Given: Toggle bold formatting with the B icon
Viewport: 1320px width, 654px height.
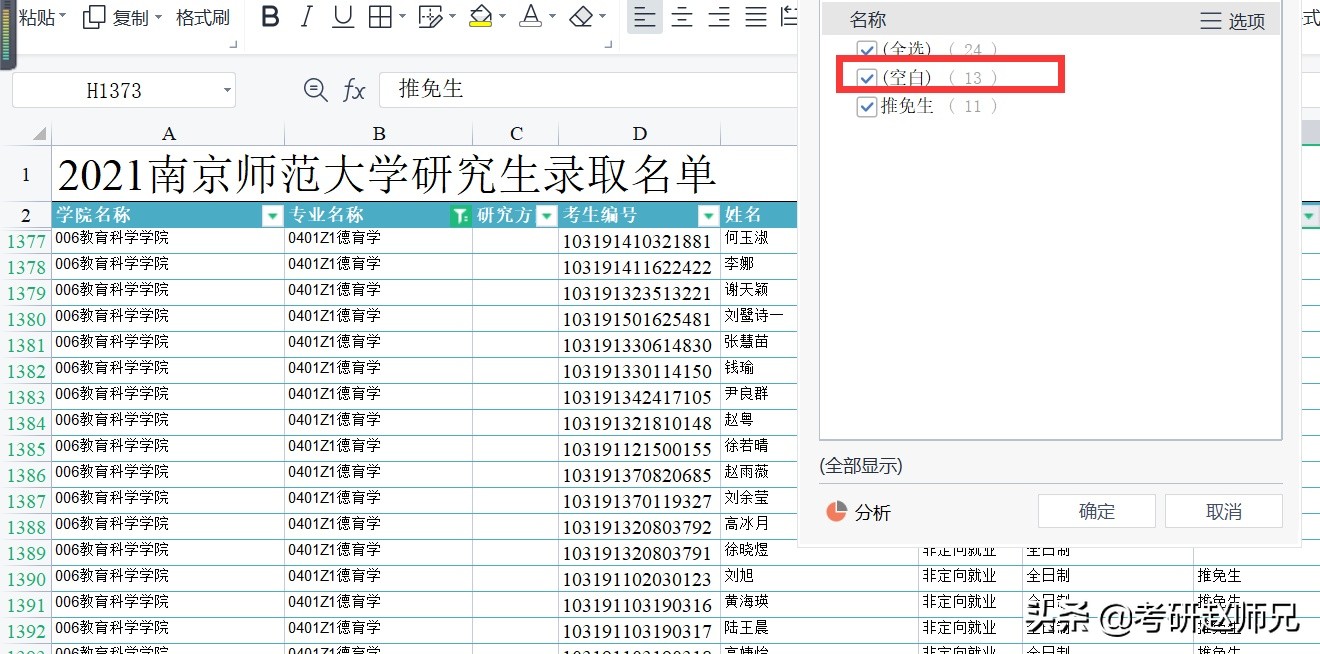Looking at the screenshot, I should point(270,17).
